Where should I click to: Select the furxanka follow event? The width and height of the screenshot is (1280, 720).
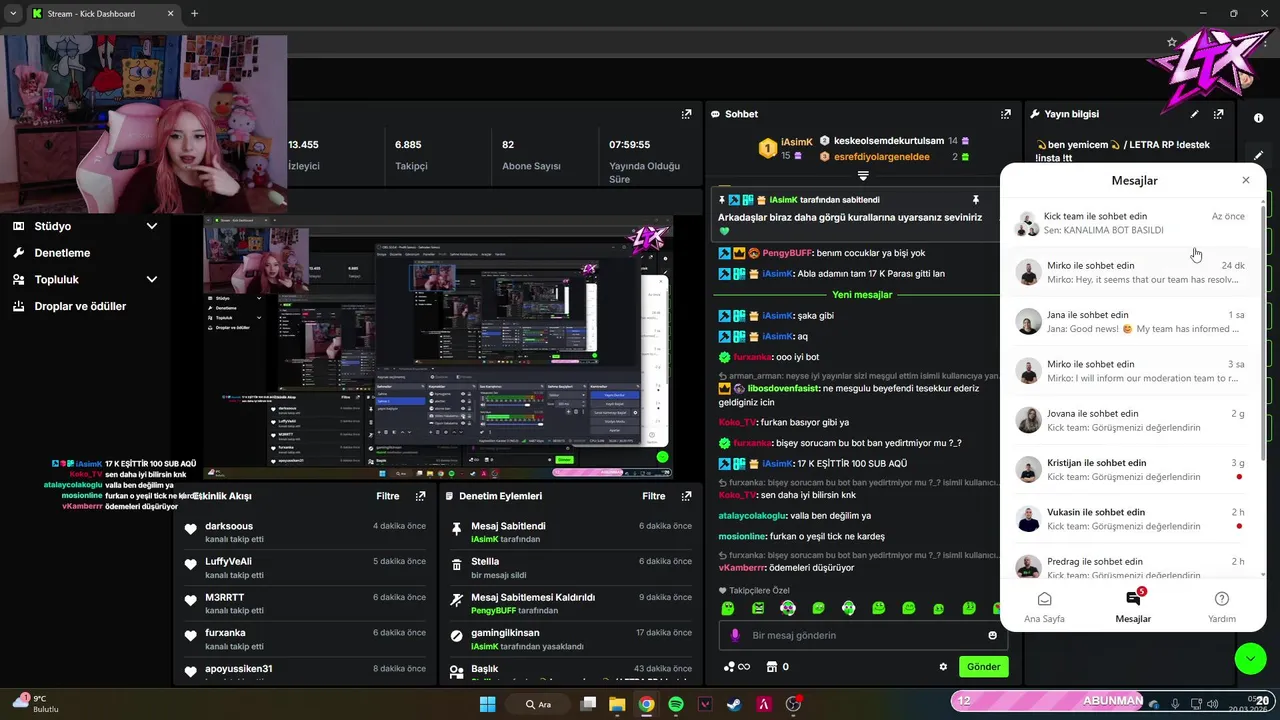pyautogui.click(x=305, y=639)
